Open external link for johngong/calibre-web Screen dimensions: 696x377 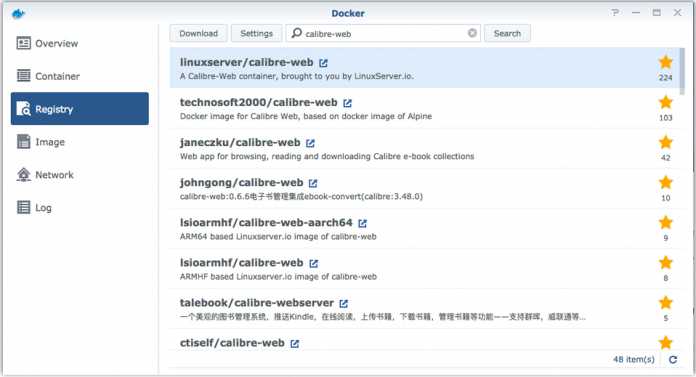tap(313, 183)
